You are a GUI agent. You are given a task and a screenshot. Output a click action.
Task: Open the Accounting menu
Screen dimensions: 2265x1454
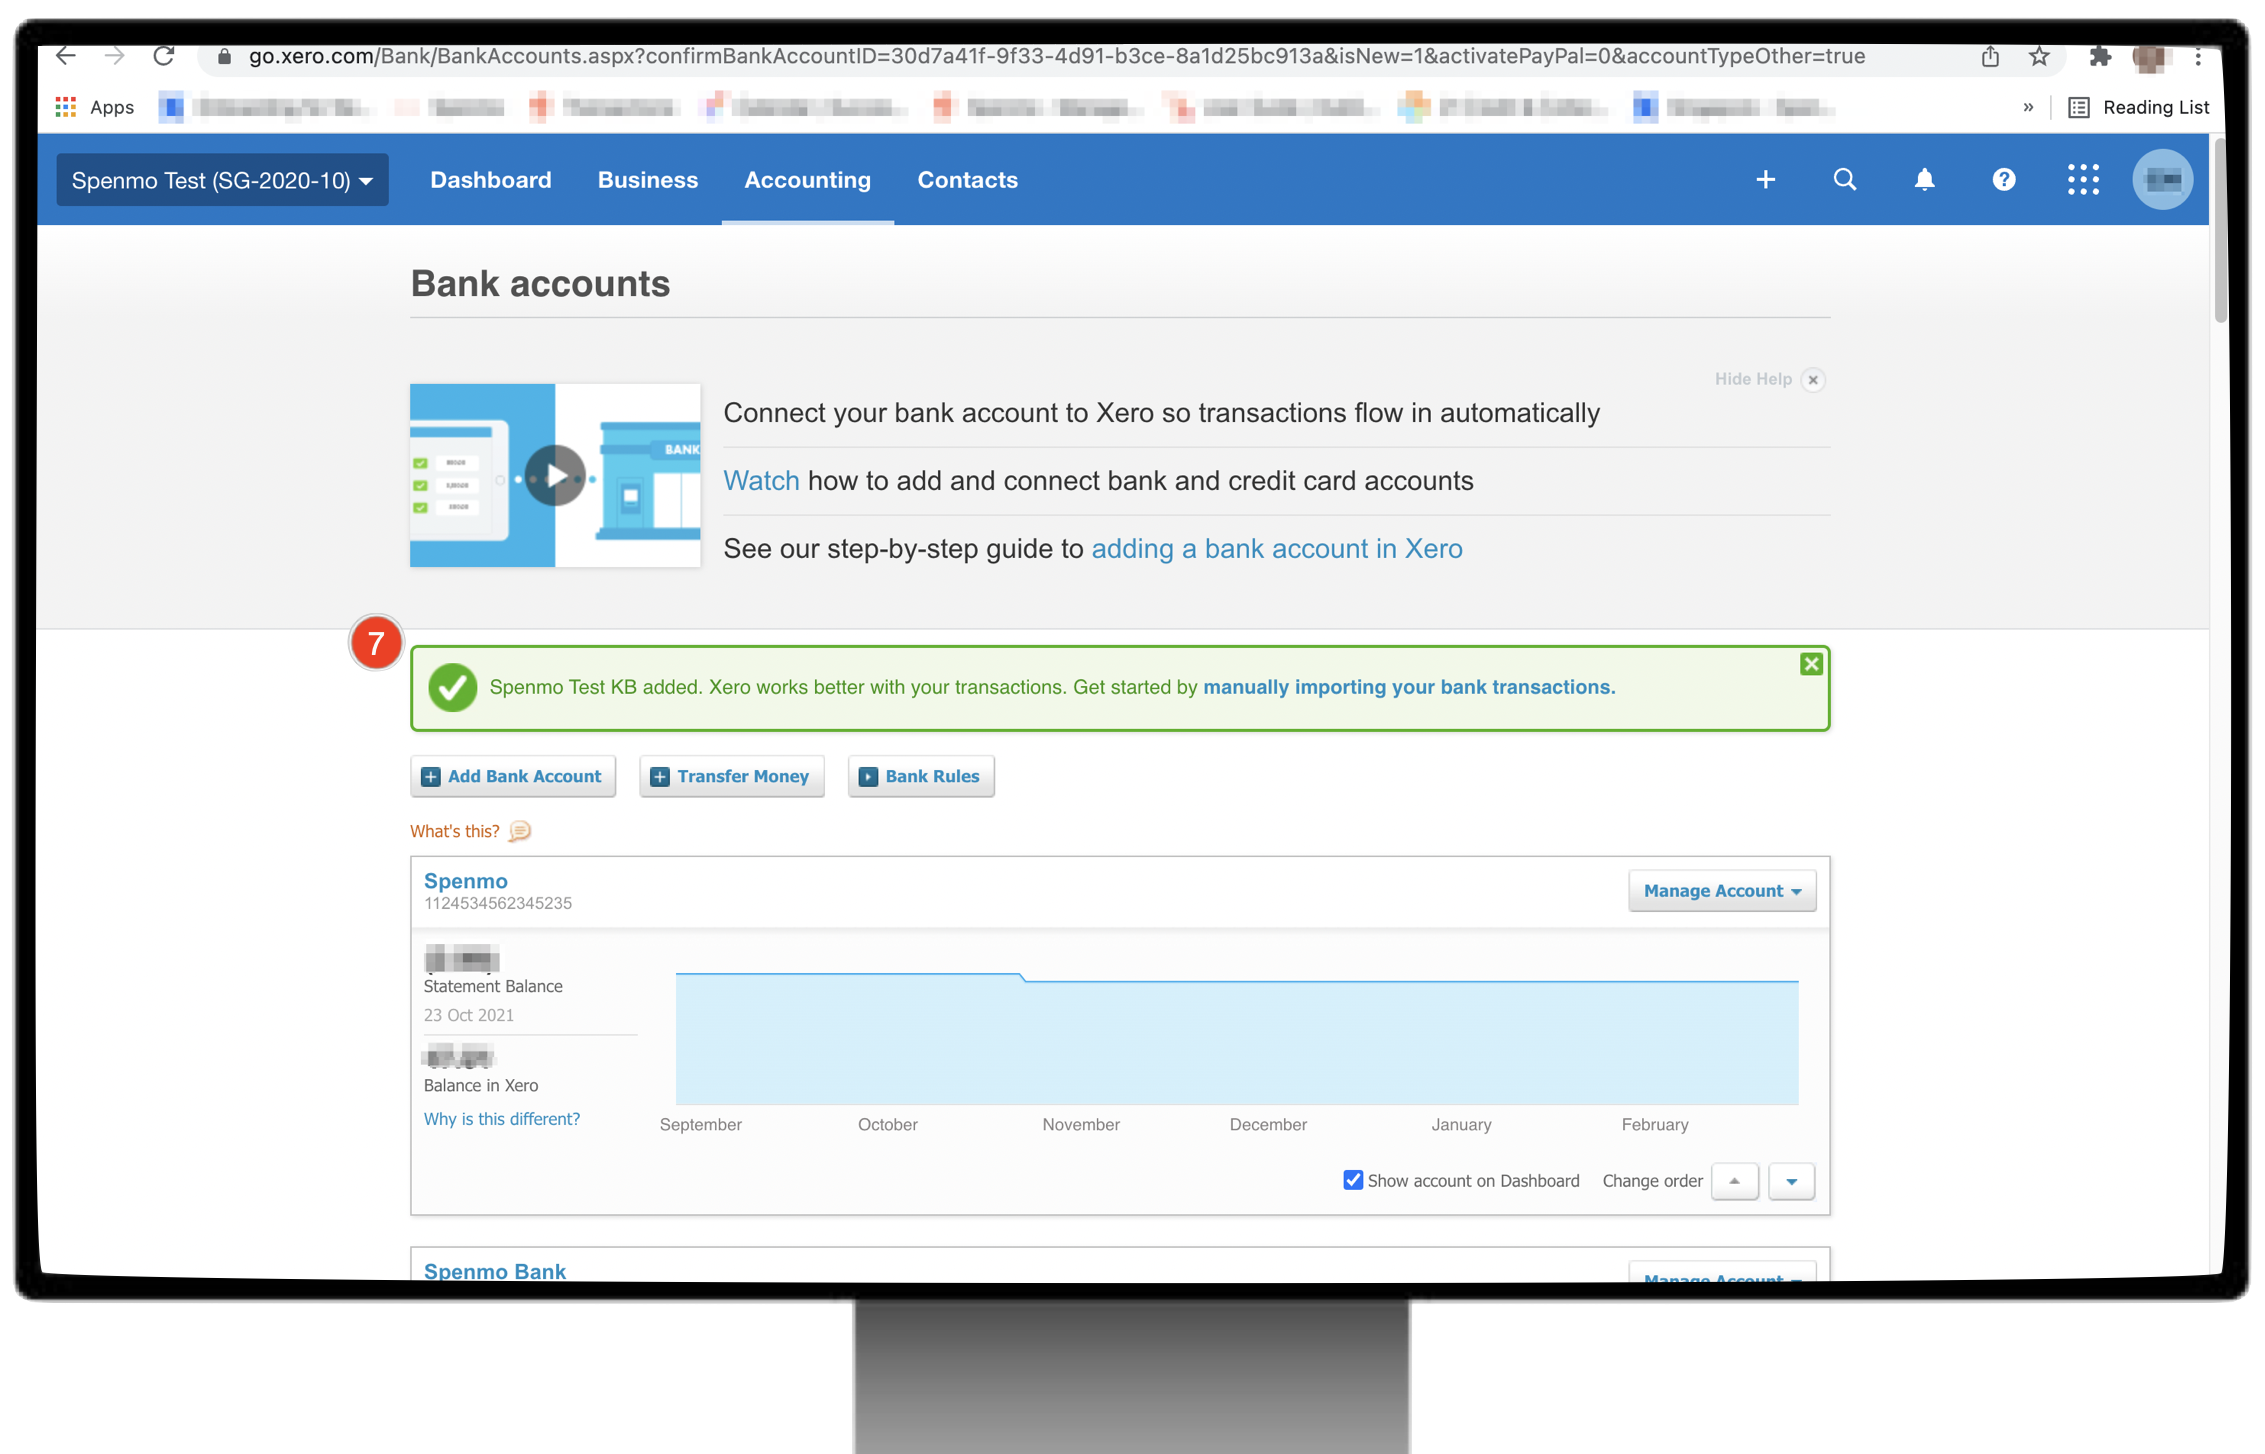pos(807,180)
